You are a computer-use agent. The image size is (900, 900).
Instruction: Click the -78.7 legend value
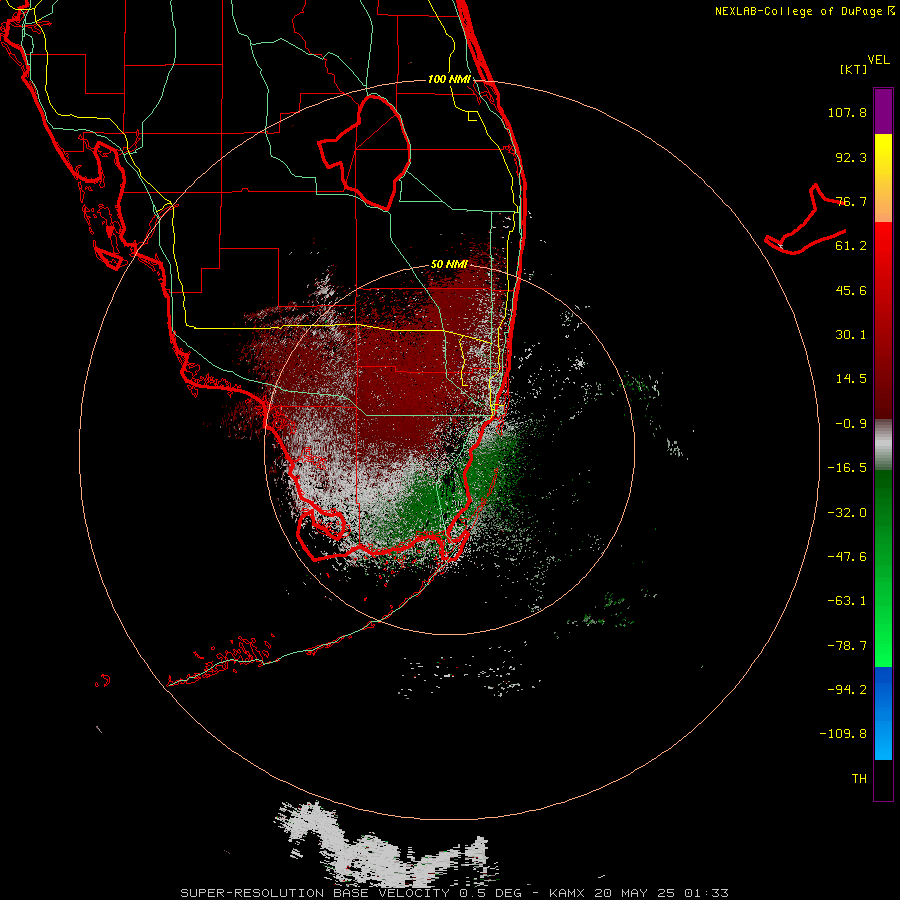(x=847, y=646)
